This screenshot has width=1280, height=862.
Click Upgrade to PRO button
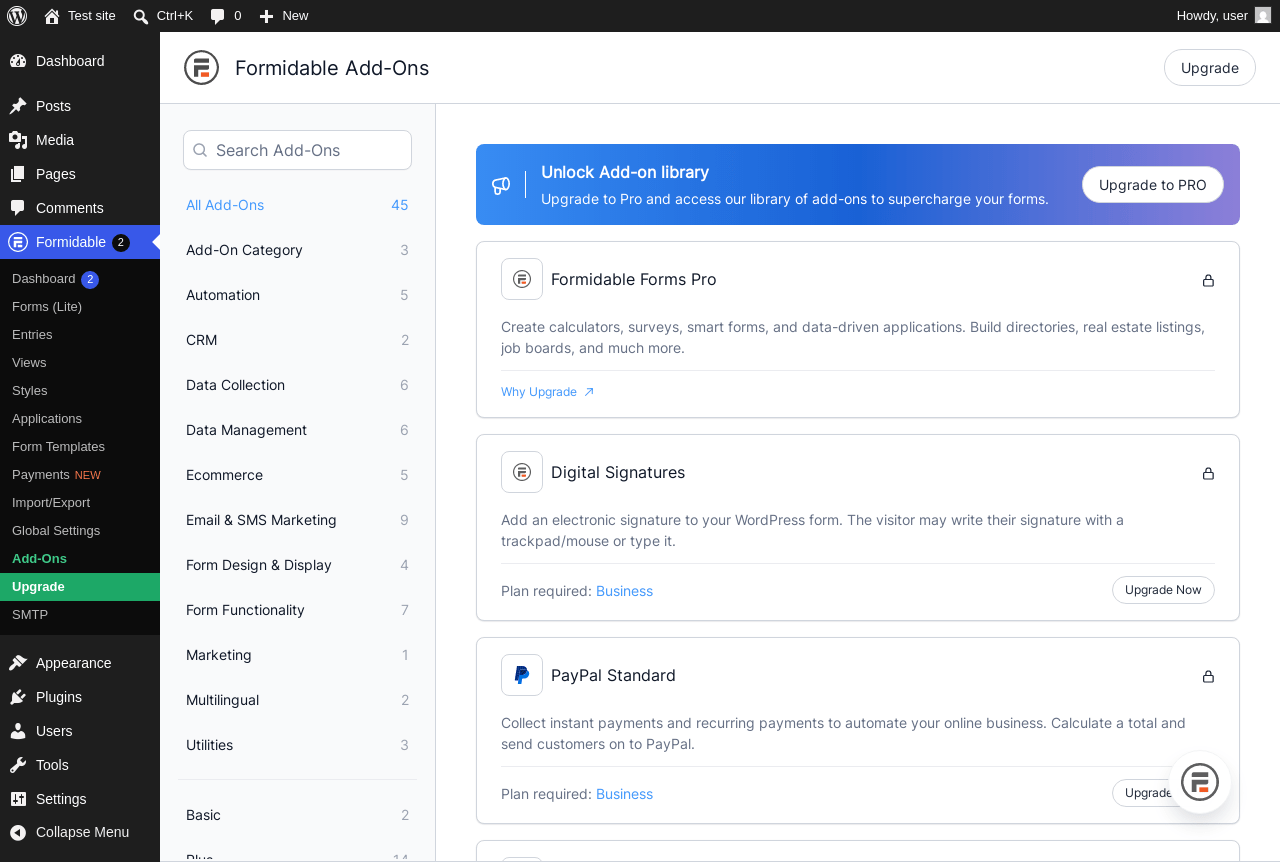[x=1153, y=185]
